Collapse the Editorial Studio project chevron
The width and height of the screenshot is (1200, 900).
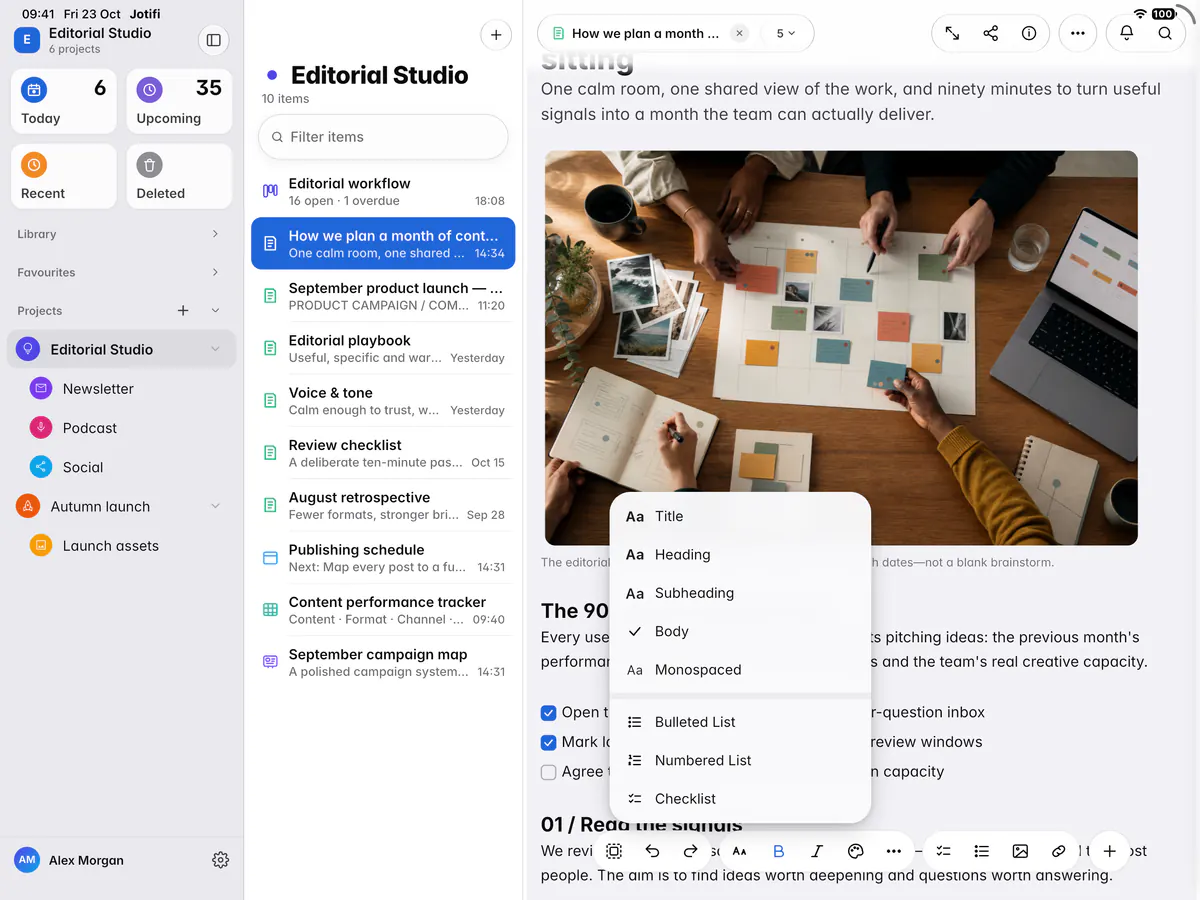[215, 349]
